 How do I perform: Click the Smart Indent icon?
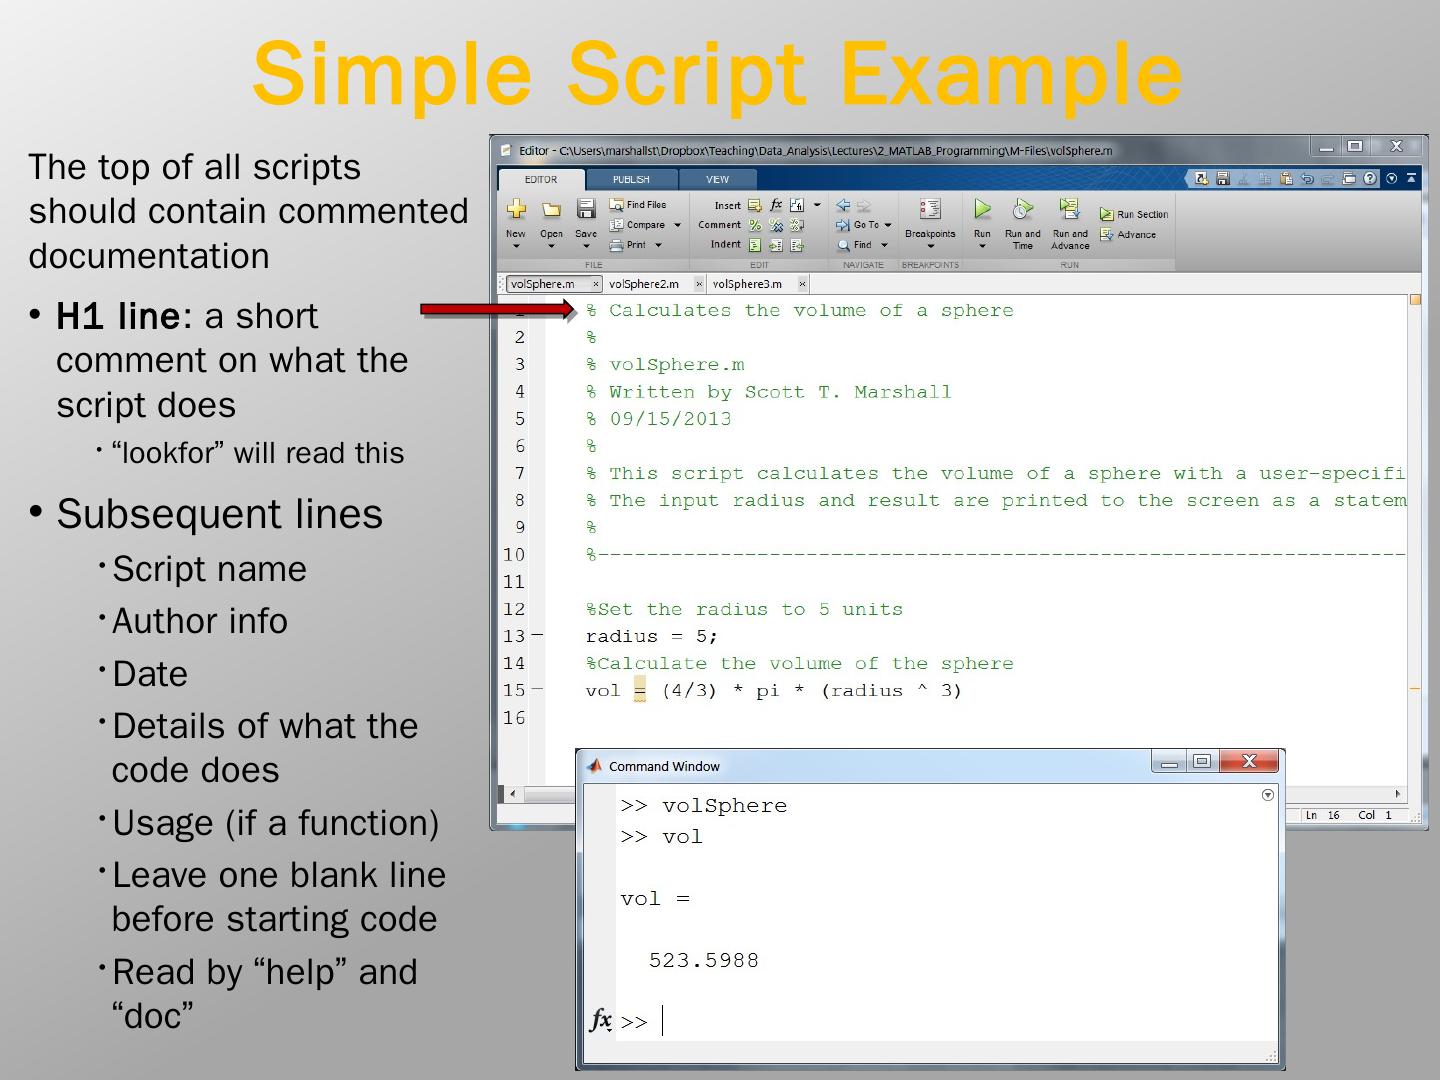[x=755, y=245]
